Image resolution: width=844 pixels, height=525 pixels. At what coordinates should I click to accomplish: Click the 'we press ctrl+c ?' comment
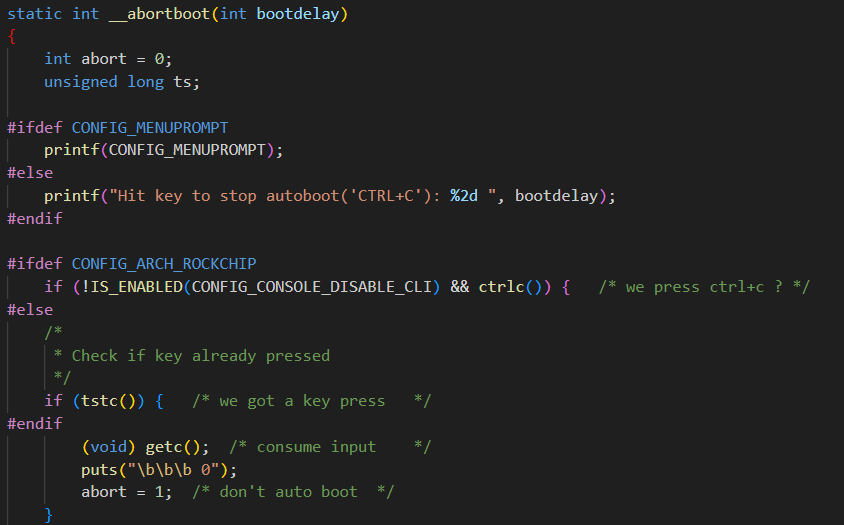pos(704,287)
